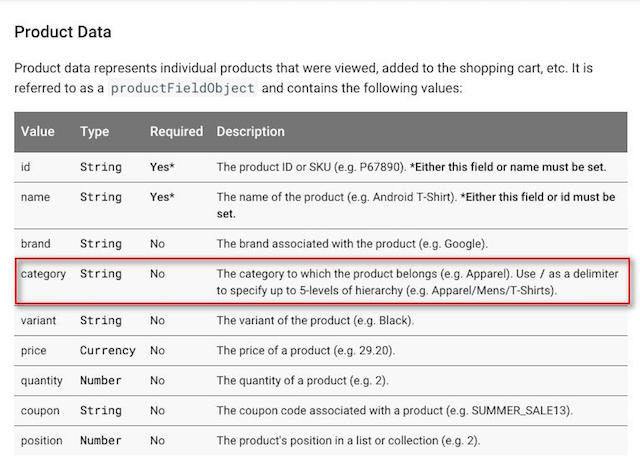Click the "Required" column header
The image size is (640, 467).
(176, 131)
